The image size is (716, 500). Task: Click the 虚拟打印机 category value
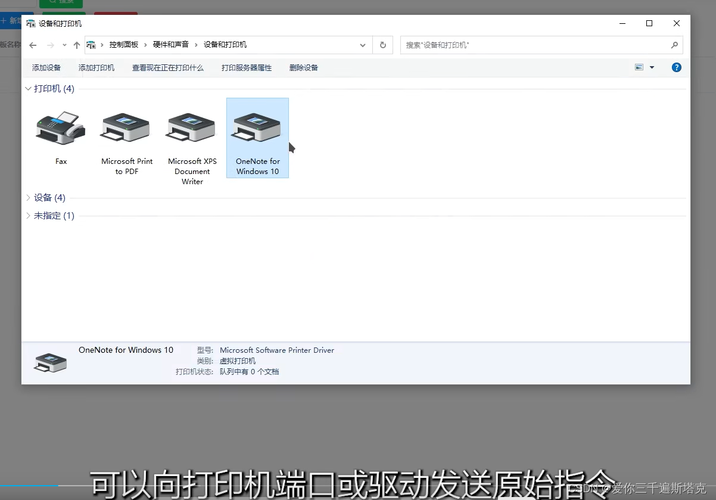237,361
